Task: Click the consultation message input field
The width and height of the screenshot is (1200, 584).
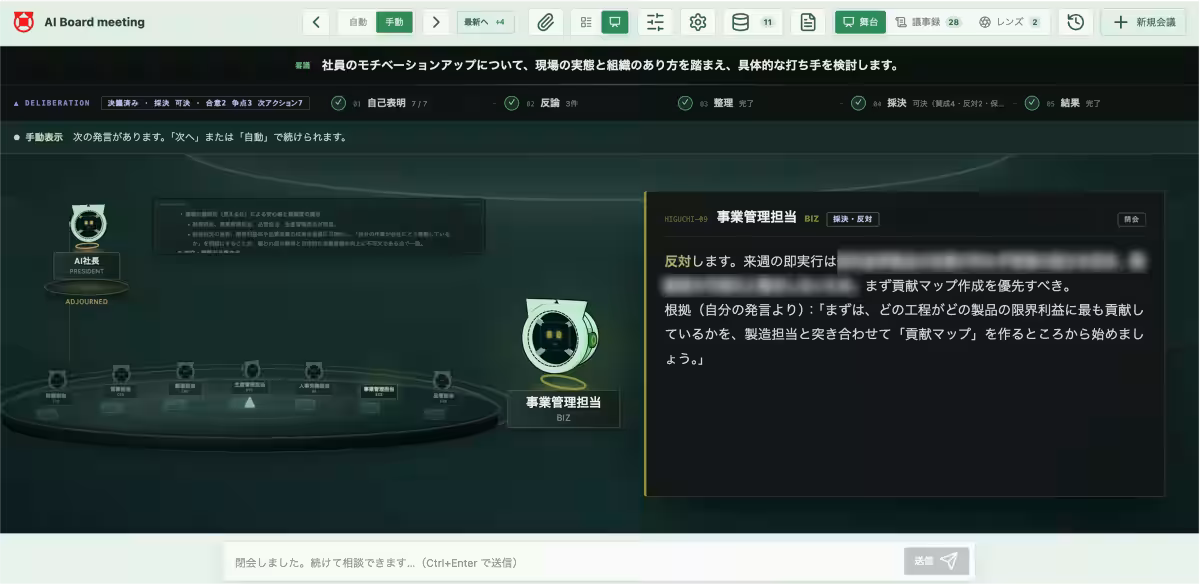Action: coord(565,562)
